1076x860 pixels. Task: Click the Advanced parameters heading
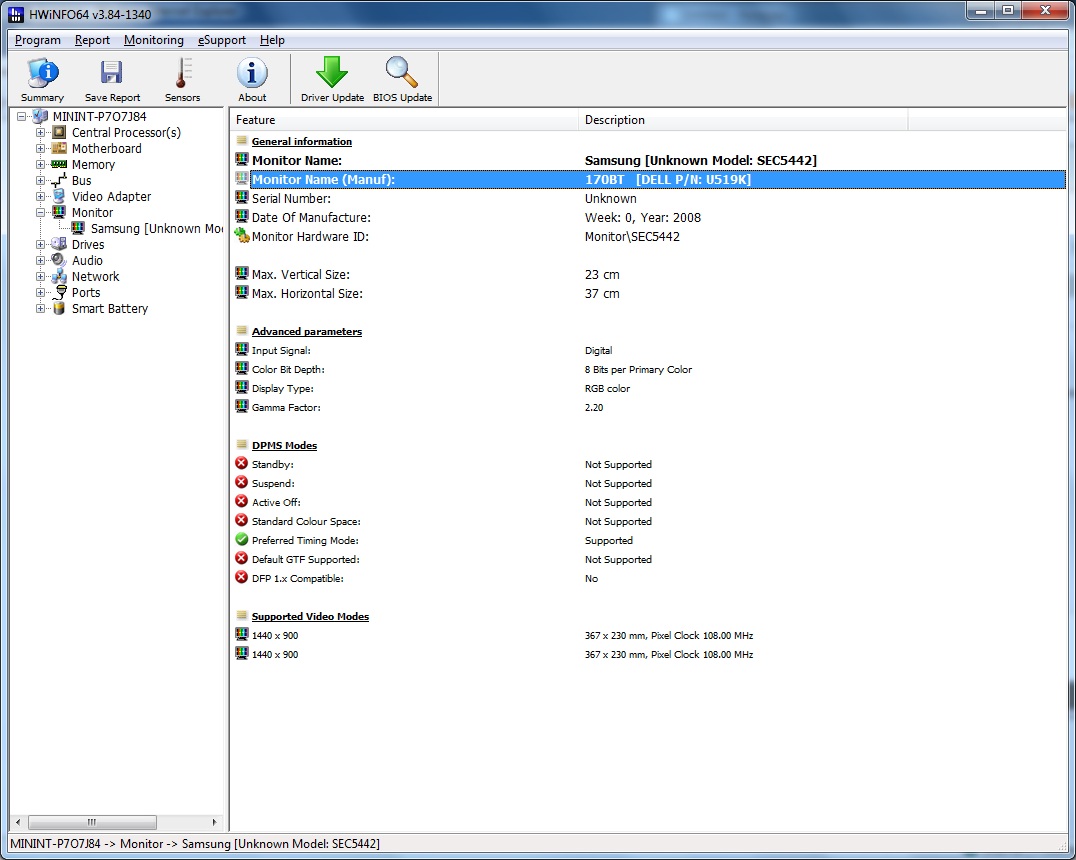[307, 332]
